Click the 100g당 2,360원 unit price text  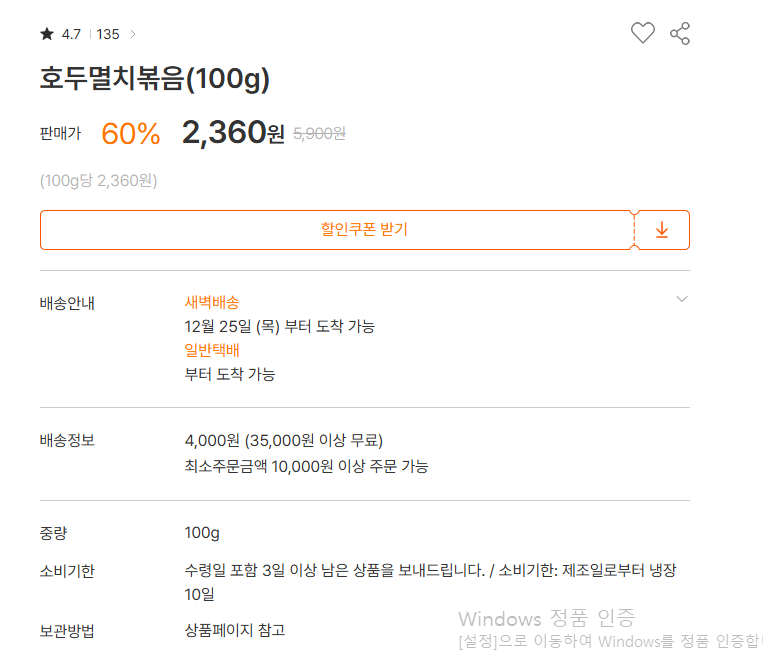coord(99,181)
